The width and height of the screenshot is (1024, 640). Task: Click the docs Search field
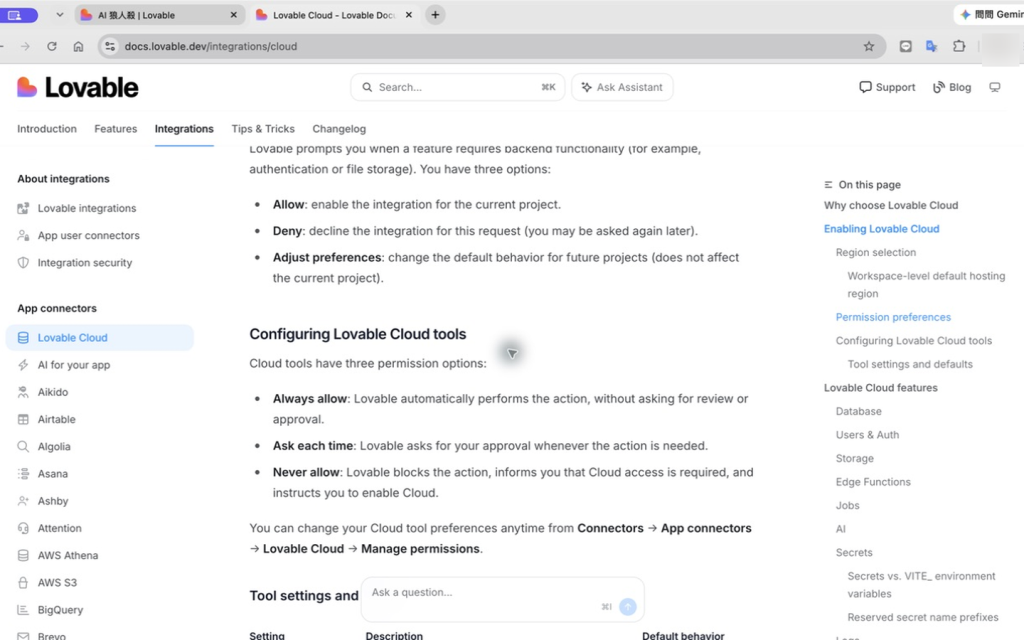[458, 88]
